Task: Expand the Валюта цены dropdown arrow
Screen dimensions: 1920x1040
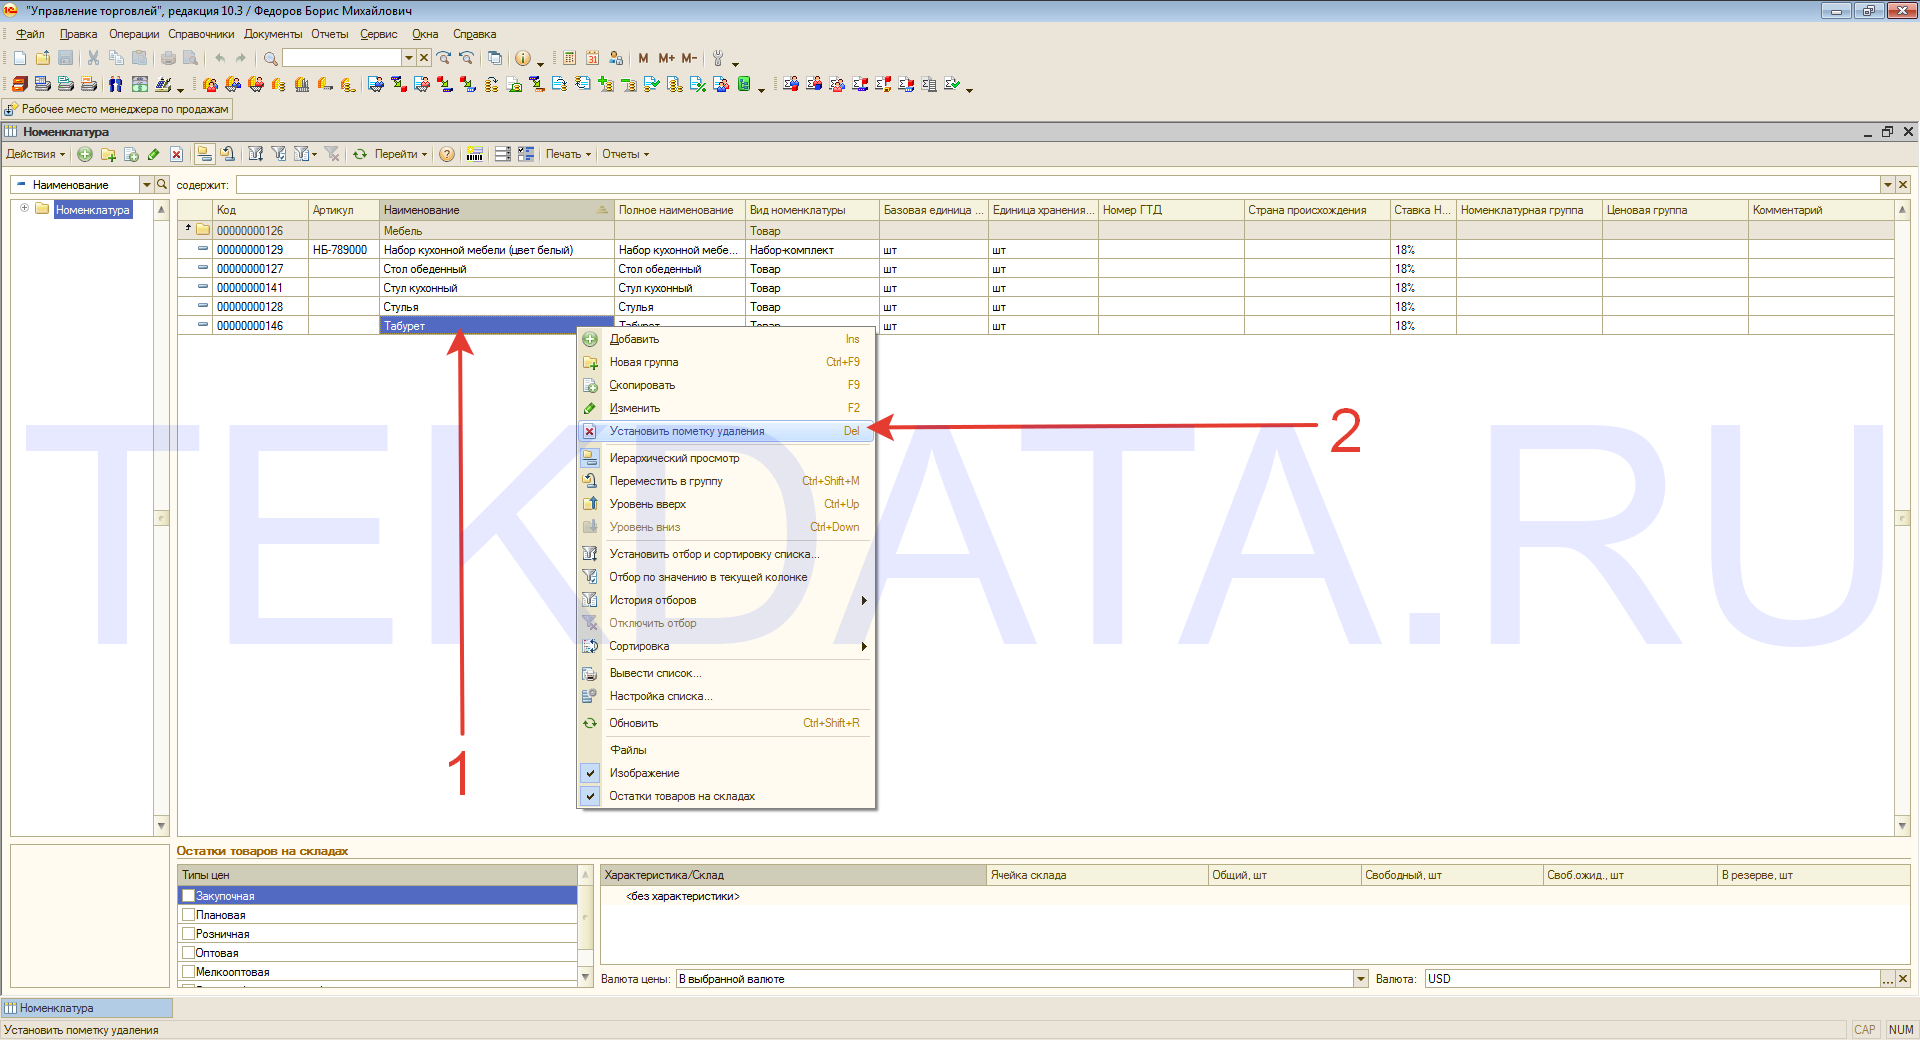Action: pyautogui.click(x=1360, y=979)
